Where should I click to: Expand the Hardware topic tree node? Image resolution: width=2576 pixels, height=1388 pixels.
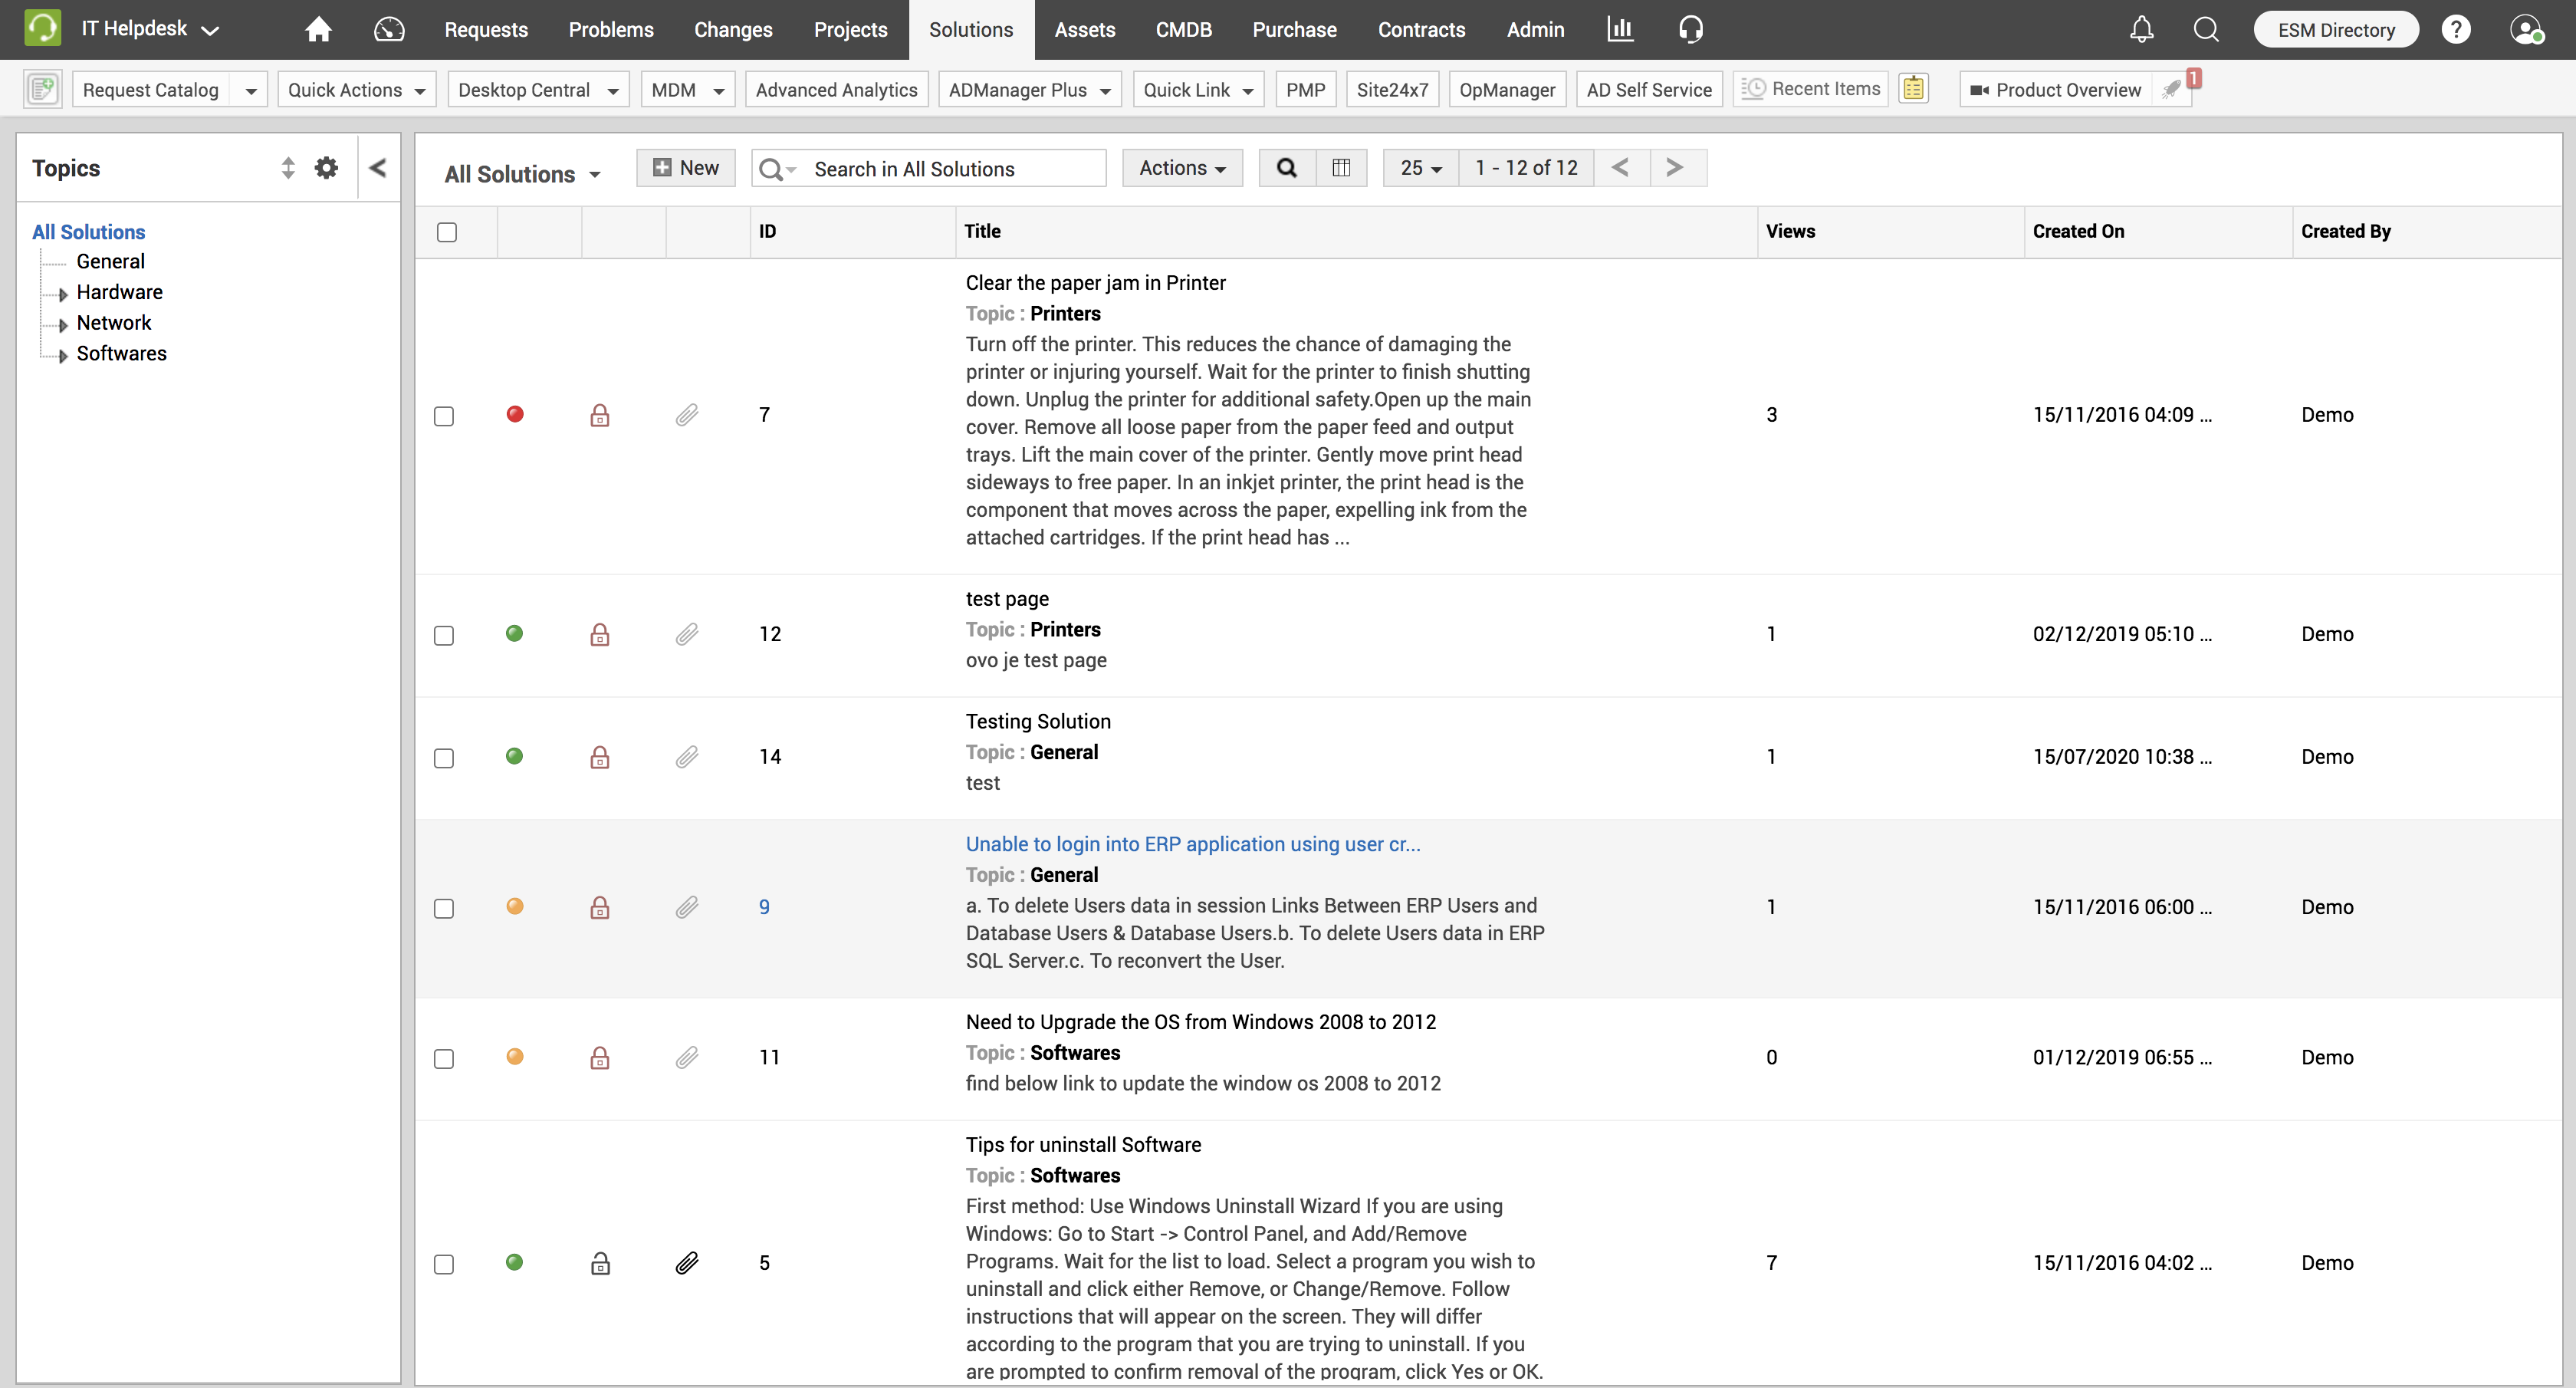coord(63,294)
